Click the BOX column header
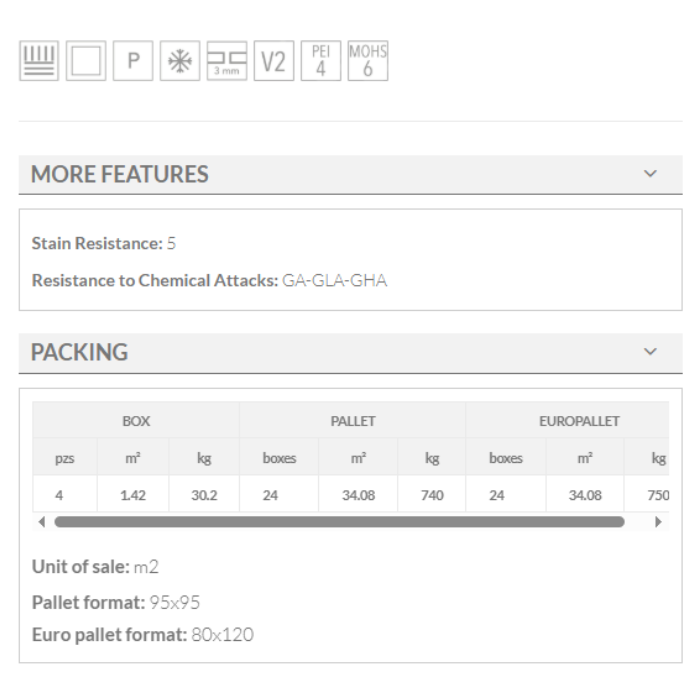 point(136,421)
